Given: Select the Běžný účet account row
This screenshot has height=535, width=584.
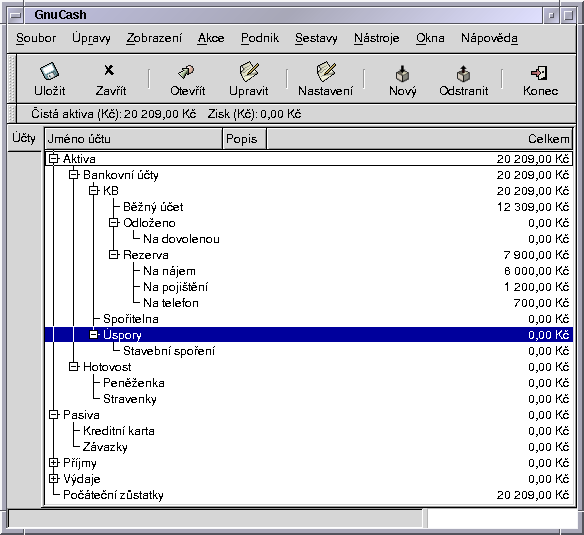Looking at the screenshot, I should coord(308,206).
